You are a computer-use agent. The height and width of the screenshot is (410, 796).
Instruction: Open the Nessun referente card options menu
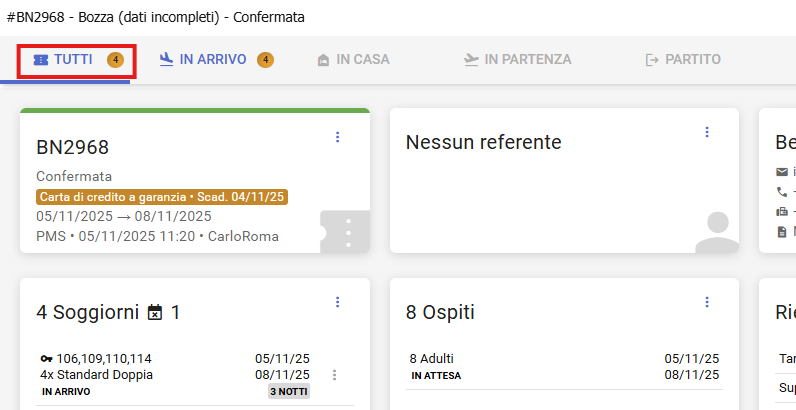pyautogui.click(x=707, y=132)
